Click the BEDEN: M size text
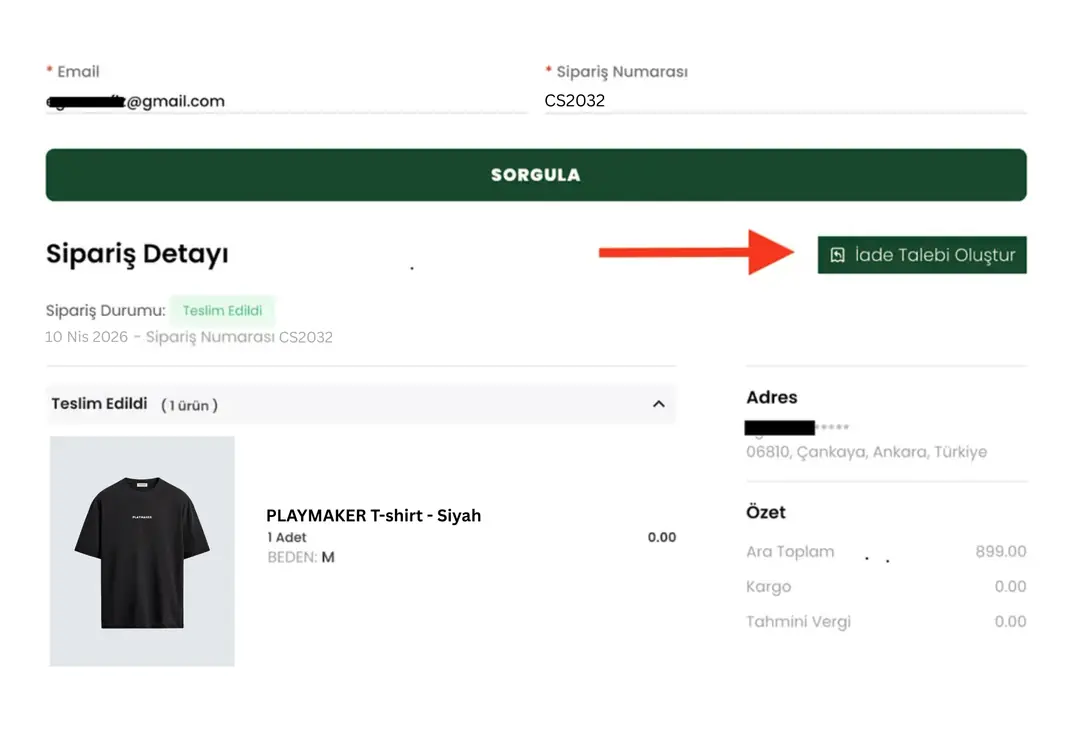The width and height of the screenshot is (1080, 741). [x=300, y=557]
